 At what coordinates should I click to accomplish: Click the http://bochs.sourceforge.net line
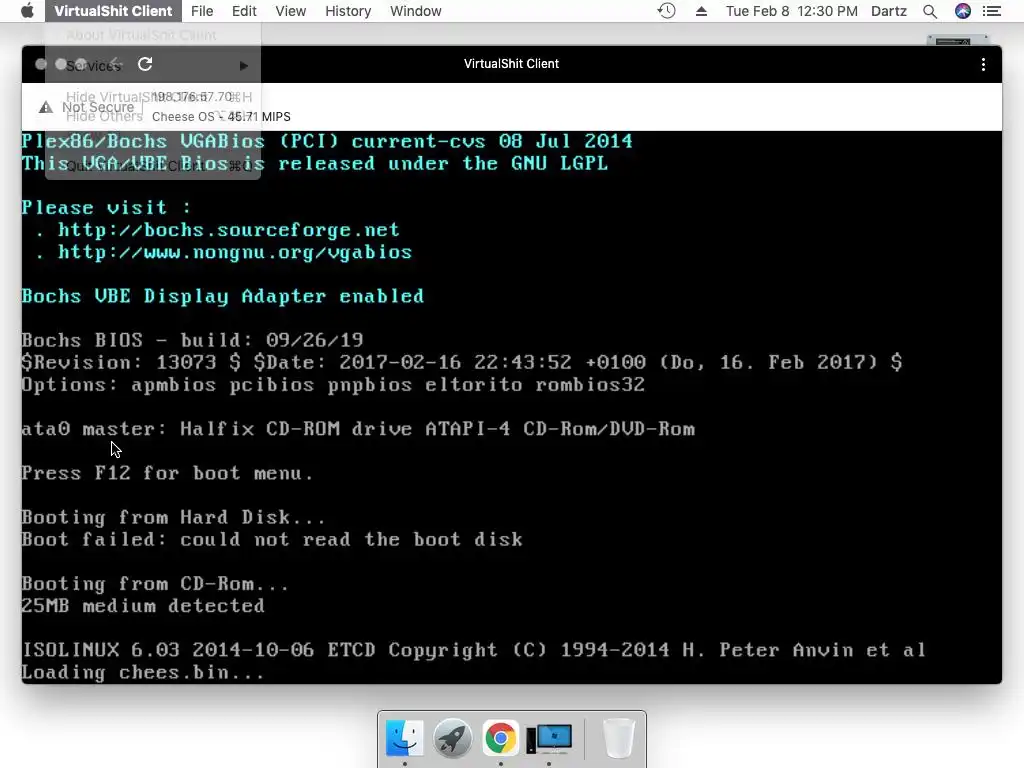pyautogui.click(x=229, y=230)
